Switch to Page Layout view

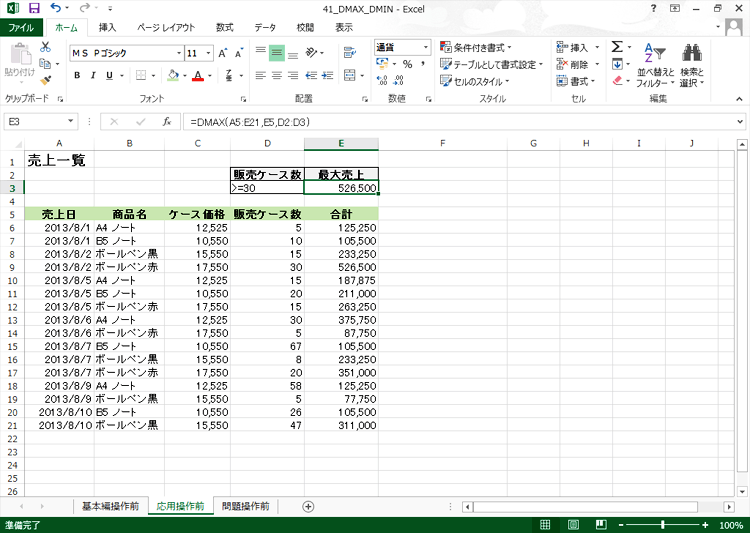[573, 525]
